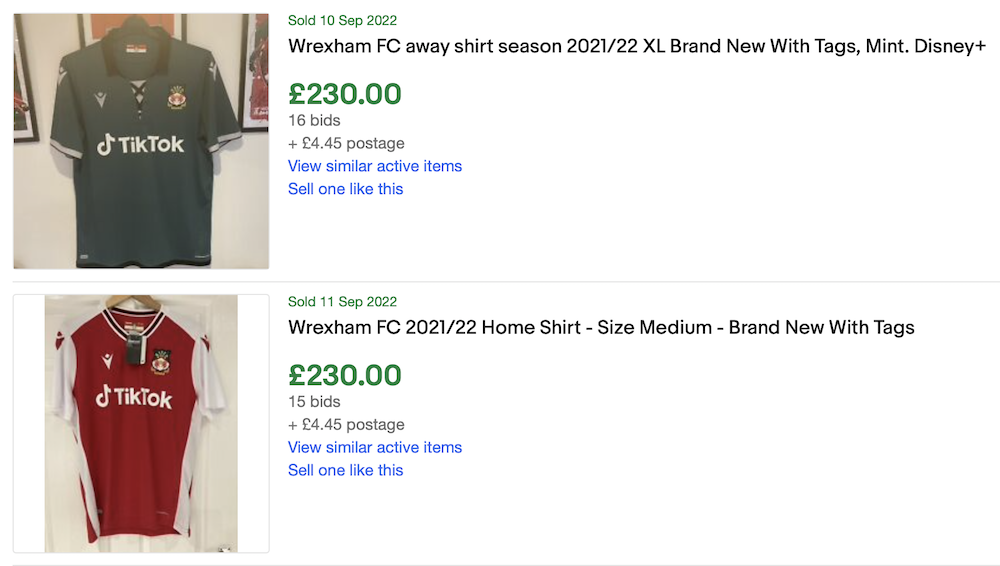The image size is (1000, 566).
Task: Click the TikTok logo on the green shirt
Action: [x=141, y=145]
